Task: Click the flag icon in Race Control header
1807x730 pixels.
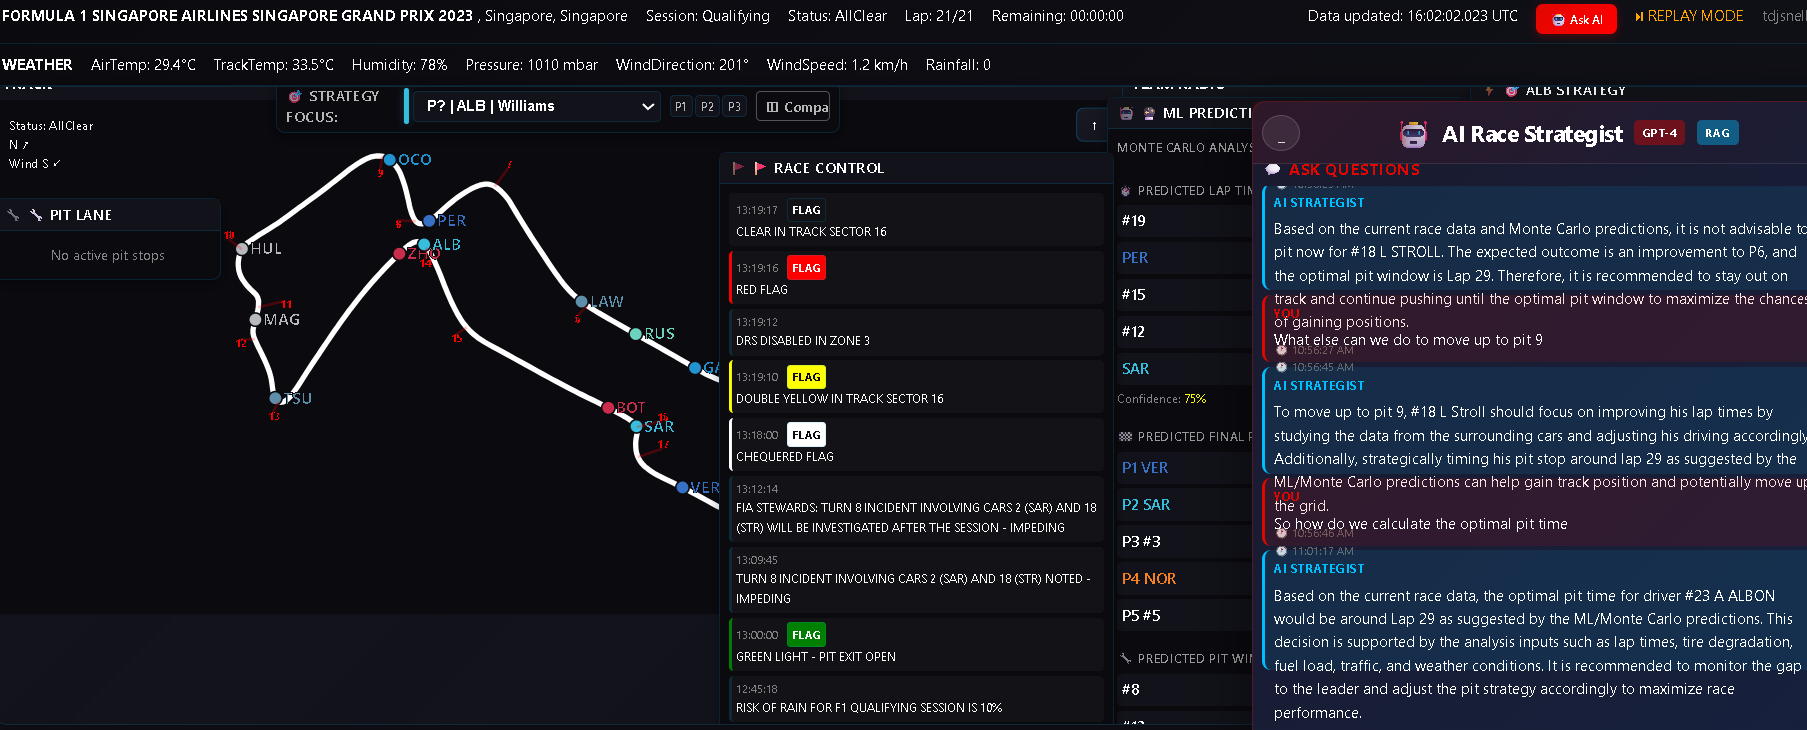Action: 760,168
